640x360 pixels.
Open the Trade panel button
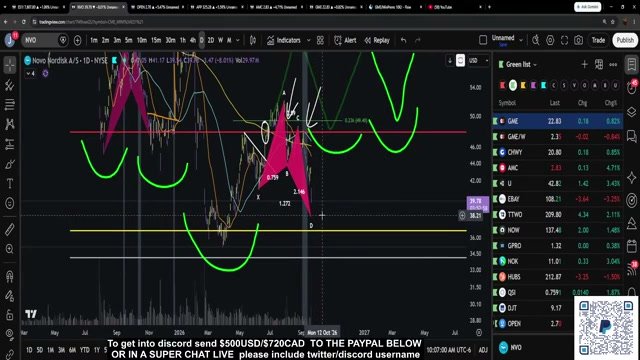pyautogui.click(x=598, y=40)
